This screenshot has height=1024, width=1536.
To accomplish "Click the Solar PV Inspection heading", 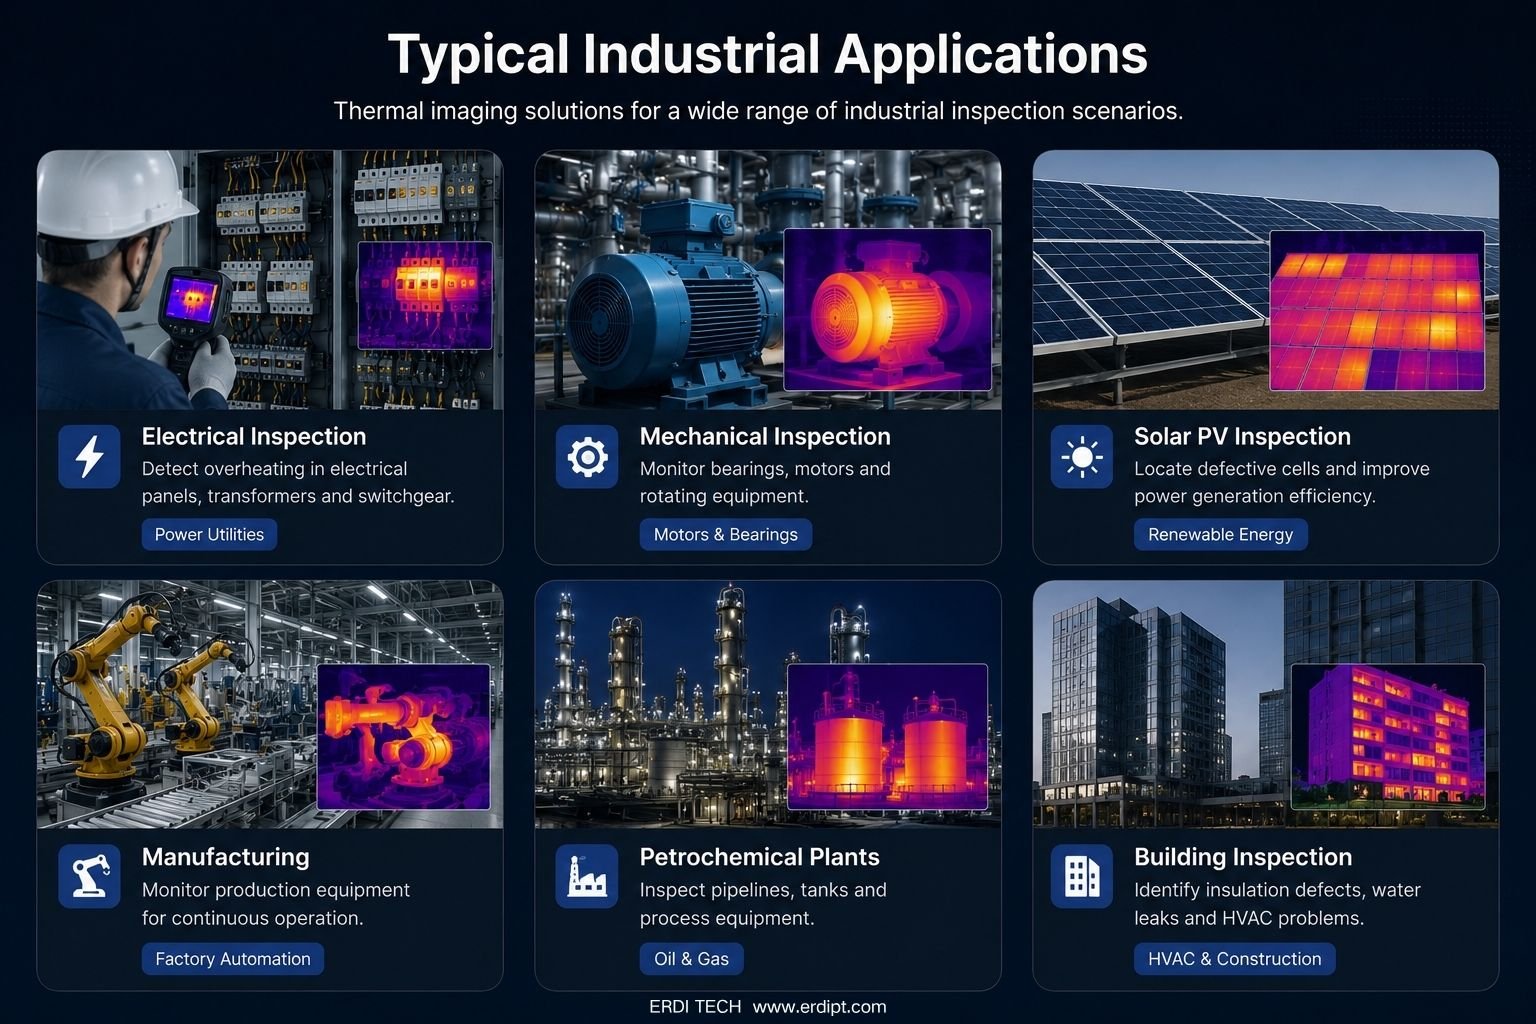I will tap(1242, 436).
